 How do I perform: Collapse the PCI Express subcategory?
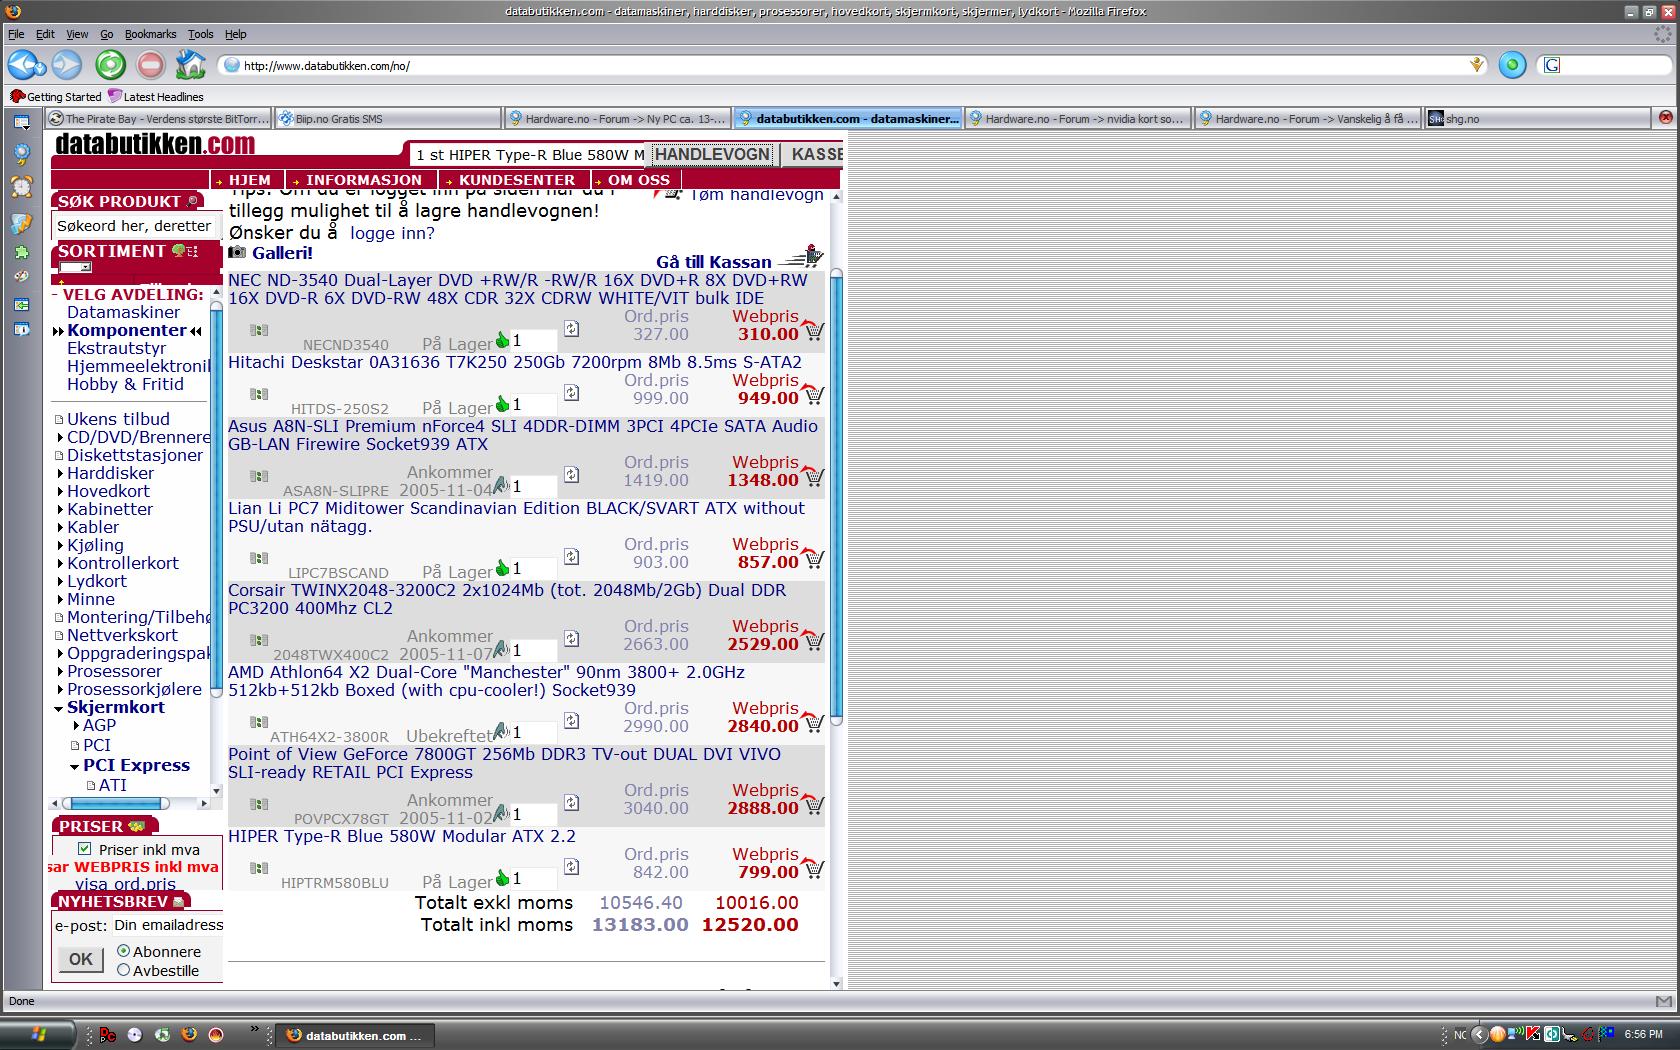(75, 766)
